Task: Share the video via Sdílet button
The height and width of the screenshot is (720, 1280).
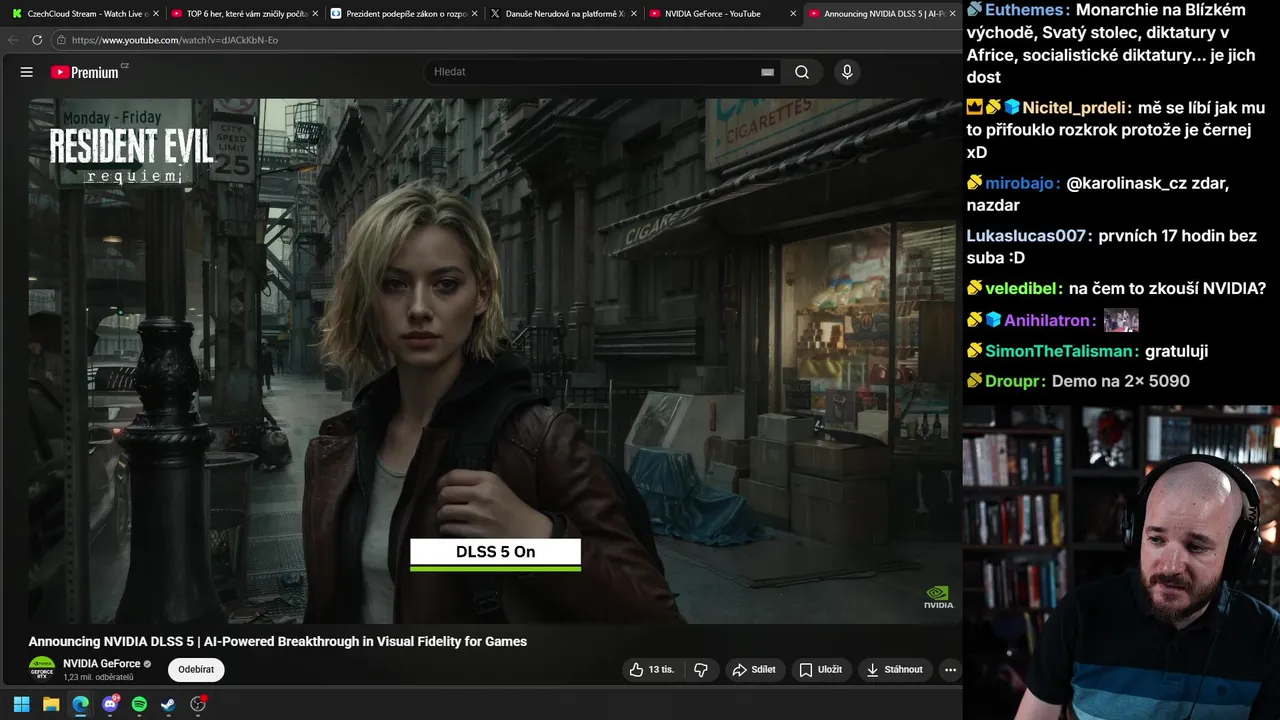Action: click(754, 670)
